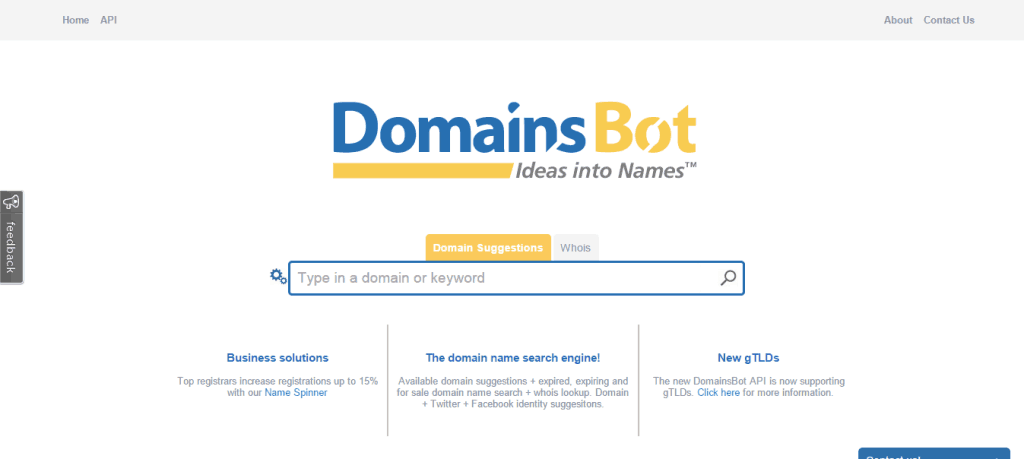Open the API navigation link
The height and width of the screenshot is (459, 1024).
click(108, 20)
